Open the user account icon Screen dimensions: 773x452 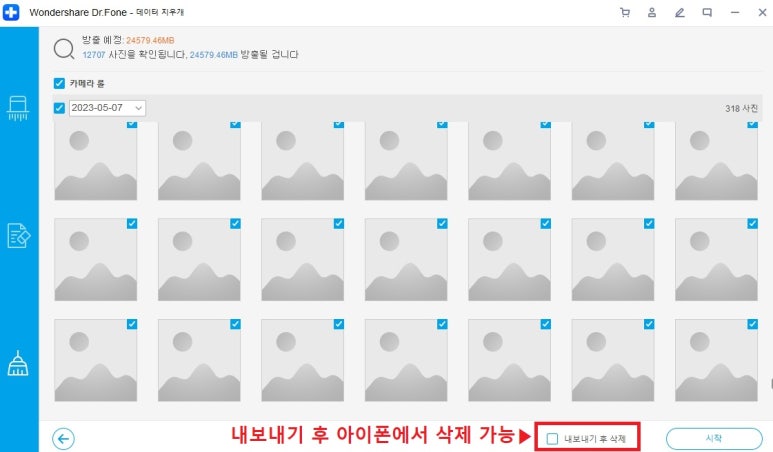tap(652, 12)
